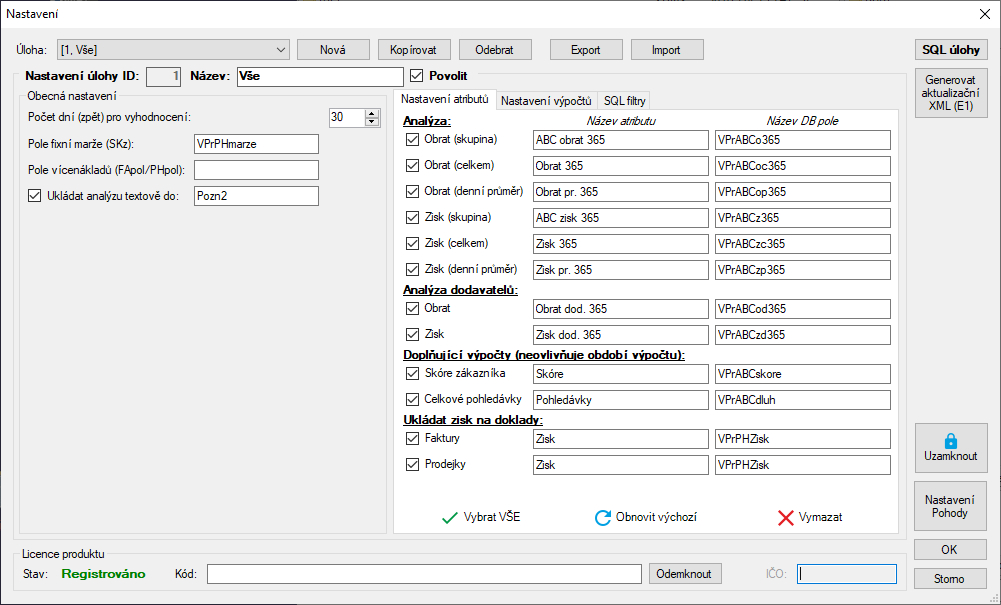
Task: Open the SQL filtry tab
Action: point(624,100)
